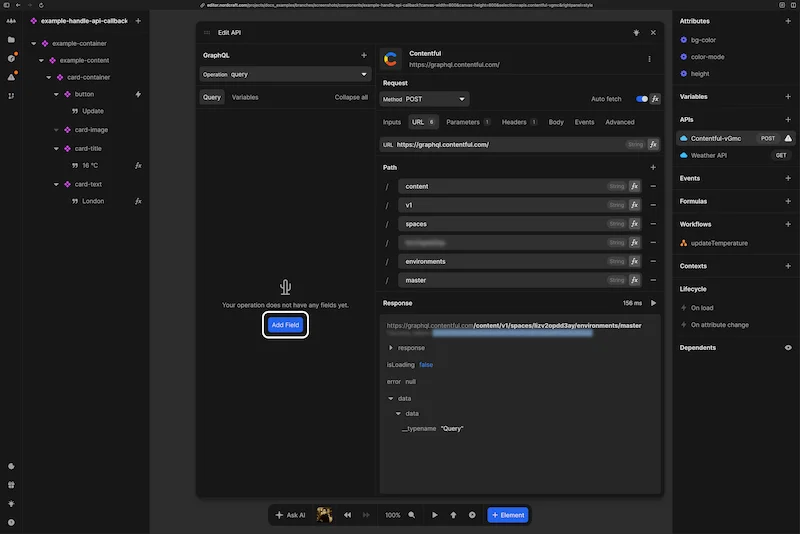
Task: Open formula for environments path segment
Action: (x=634, y=262)
